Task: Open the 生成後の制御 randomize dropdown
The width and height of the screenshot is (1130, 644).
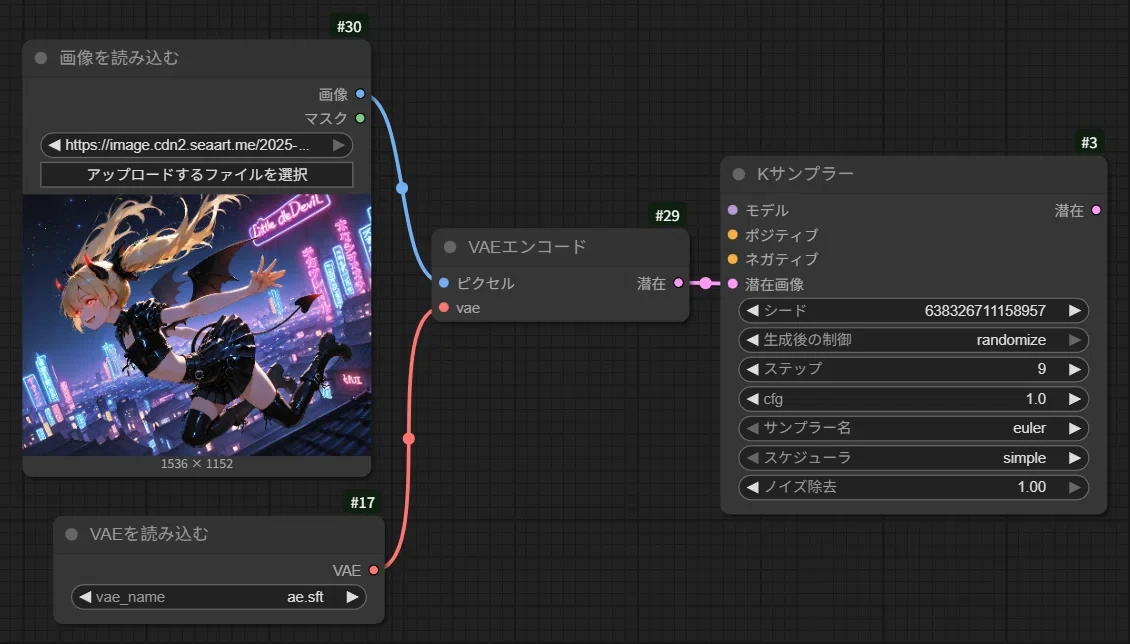Action: pos(913,340)
